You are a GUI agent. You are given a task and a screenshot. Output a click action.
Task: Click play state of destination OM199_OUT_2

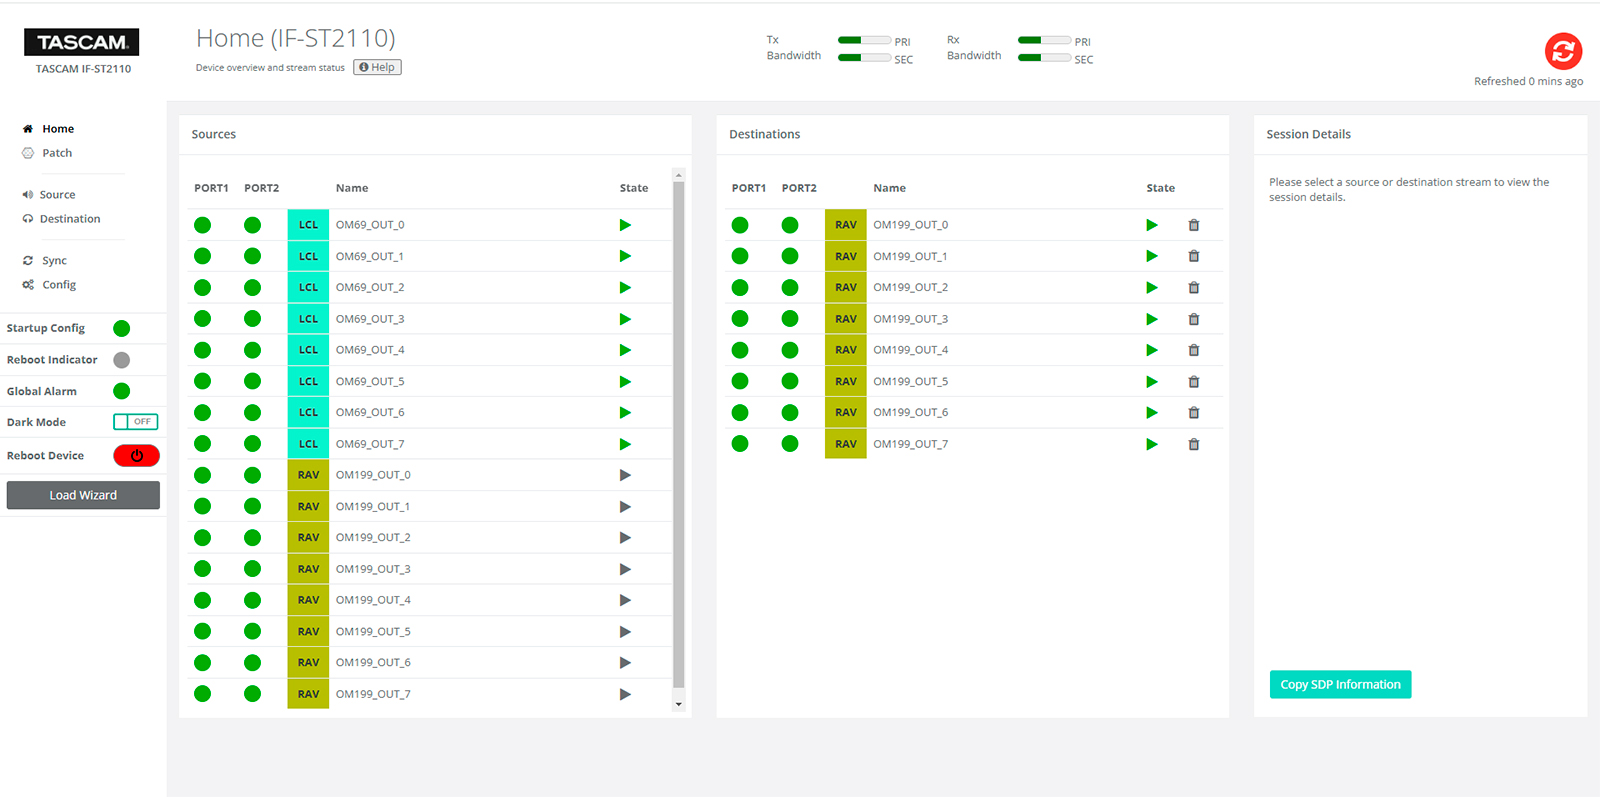[1152, 287]
